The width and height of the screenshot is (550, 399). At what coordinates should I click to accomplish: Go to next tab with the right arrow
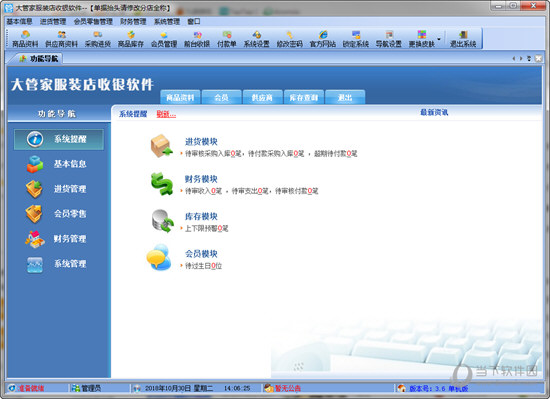pyautogui.click(x=521, y=59)
